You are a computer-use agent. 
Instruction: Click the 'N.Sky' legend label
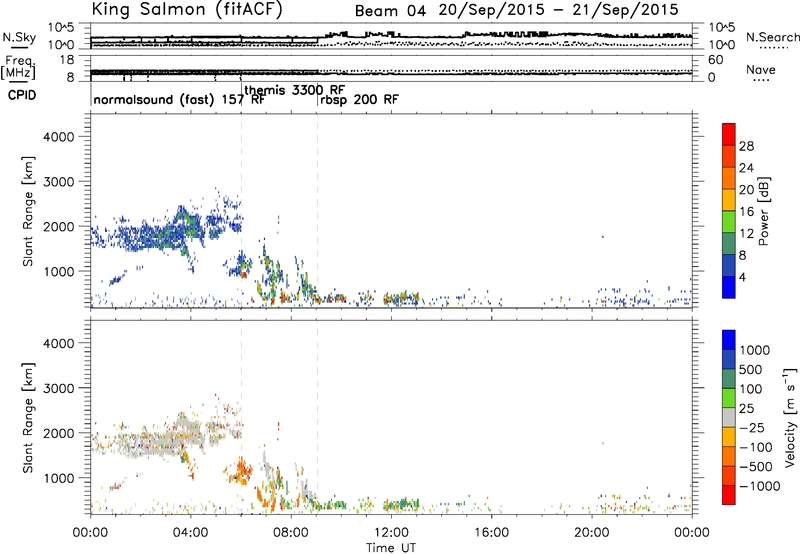(19, 37)
